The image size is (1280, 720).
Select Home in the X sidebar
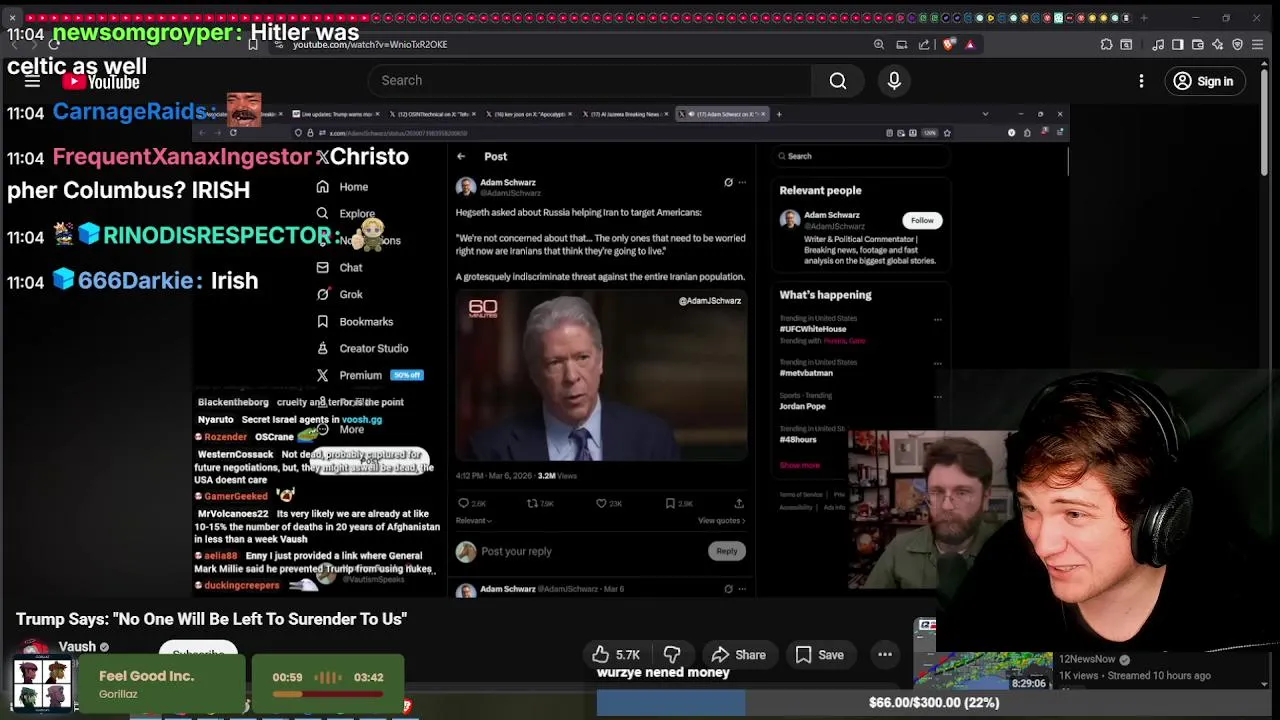[x=342, y=187]
